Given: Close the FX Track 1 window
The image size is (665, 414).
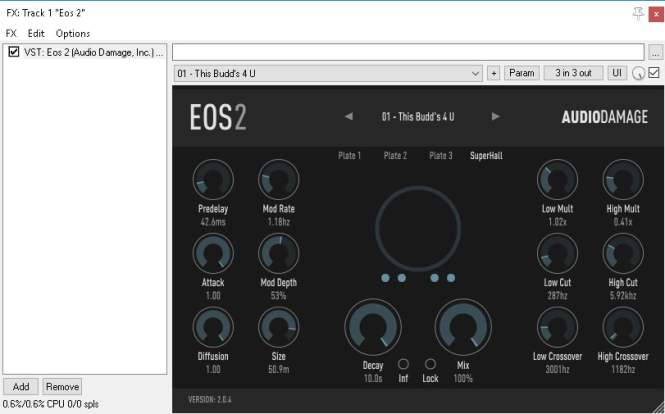Looking at the screenshot, I should point(656,14).
